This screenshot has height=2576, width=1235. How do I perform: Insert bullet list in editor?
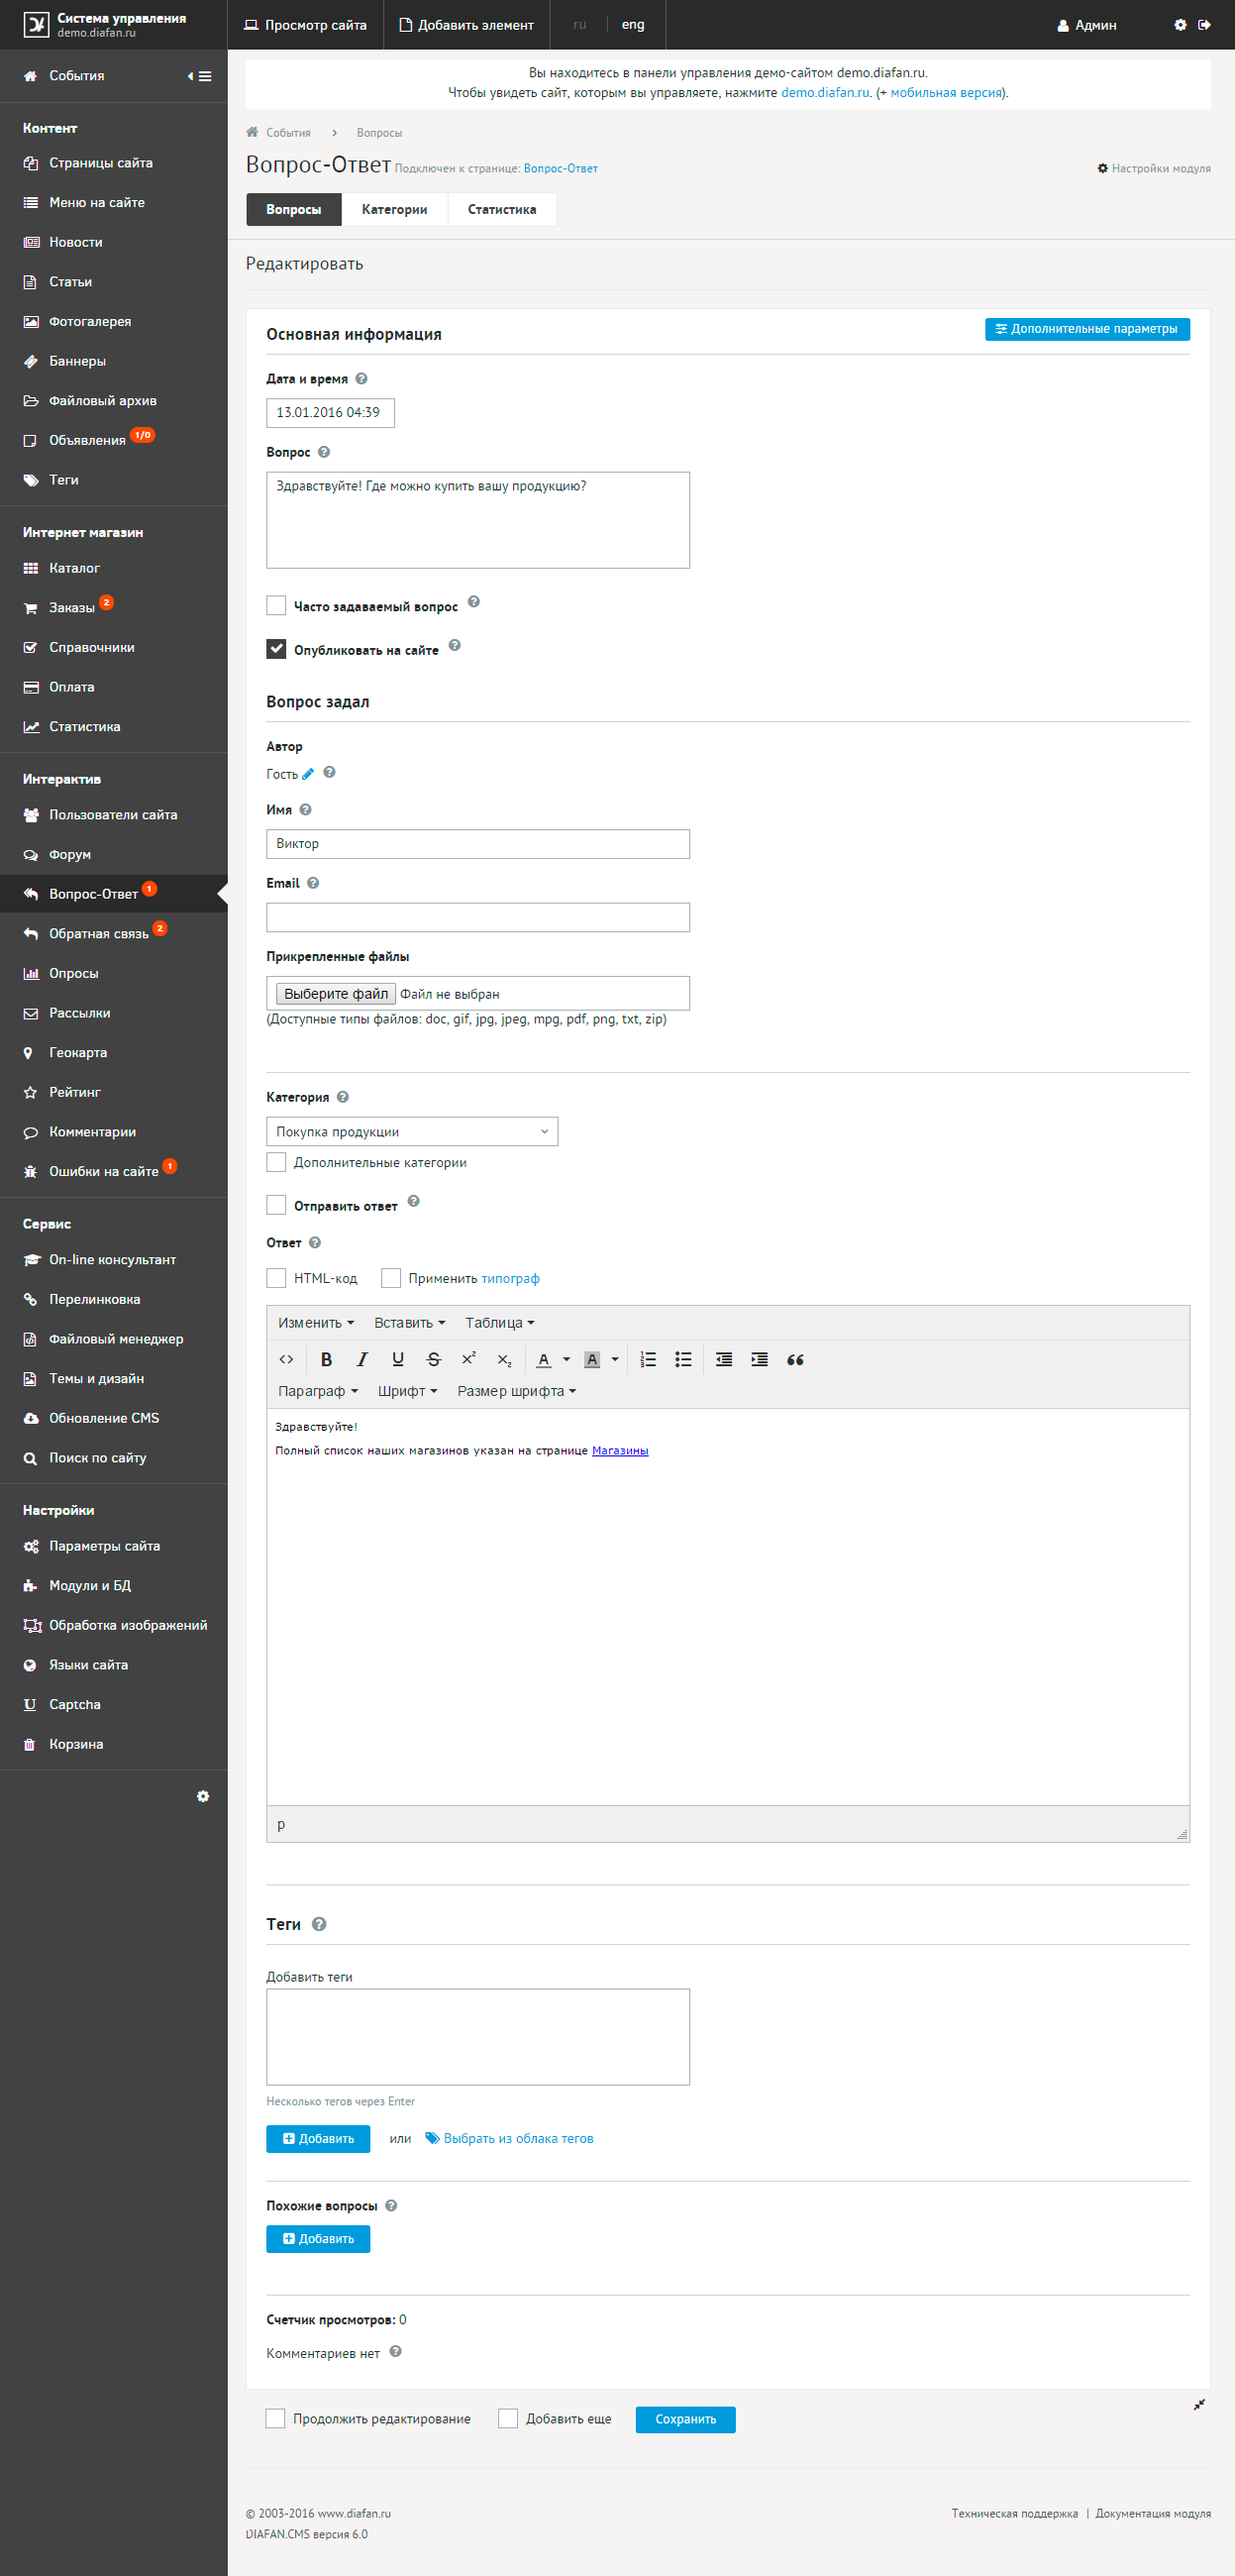coord(683,1359)
